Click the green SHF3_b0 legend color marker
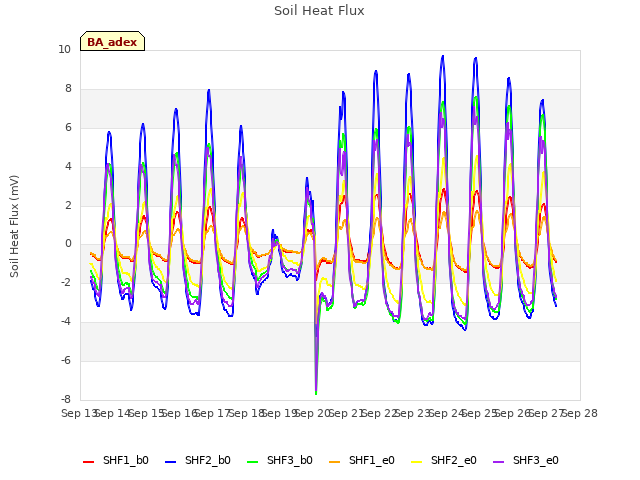The height and width of the screenshot is (480, 640). (x=253, y=462)
